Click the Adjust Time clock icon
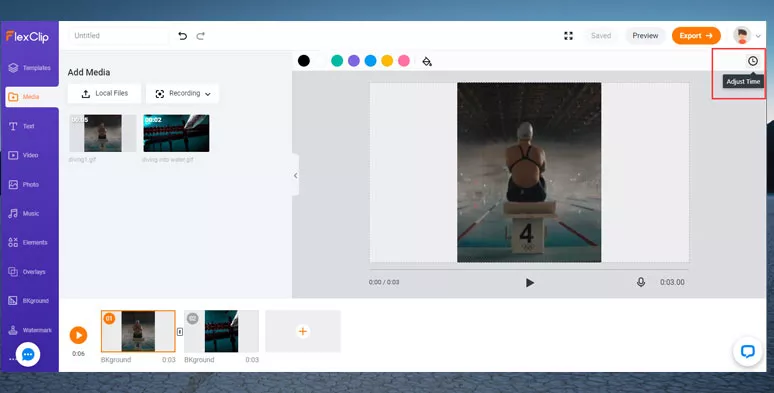 pyautogui.click(x=752, y=61)
